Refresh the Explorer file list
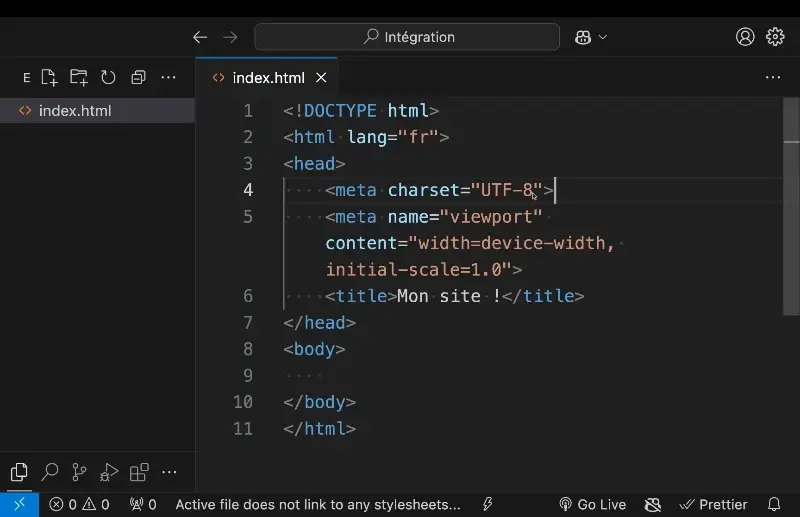 (108, 78)
